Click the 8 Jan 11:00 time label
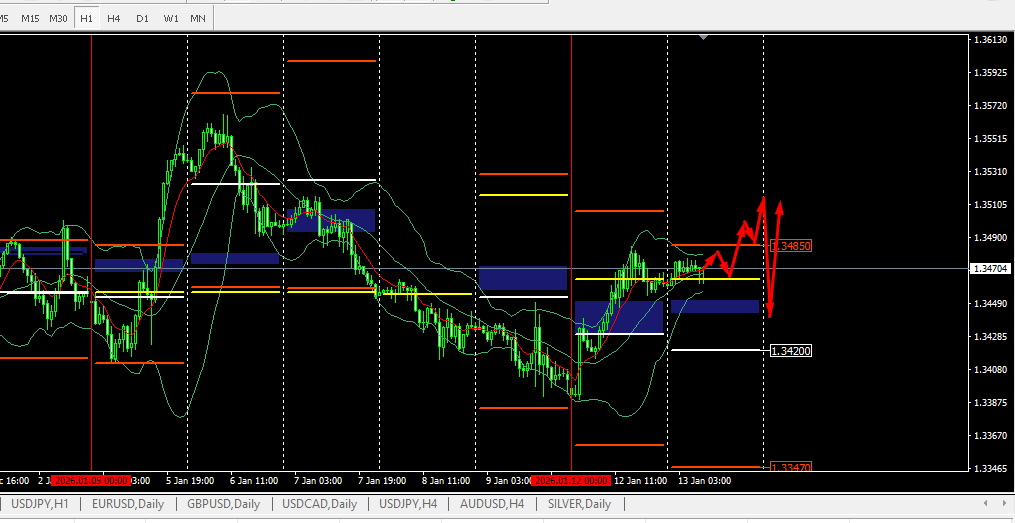 (x=445, y=481)
